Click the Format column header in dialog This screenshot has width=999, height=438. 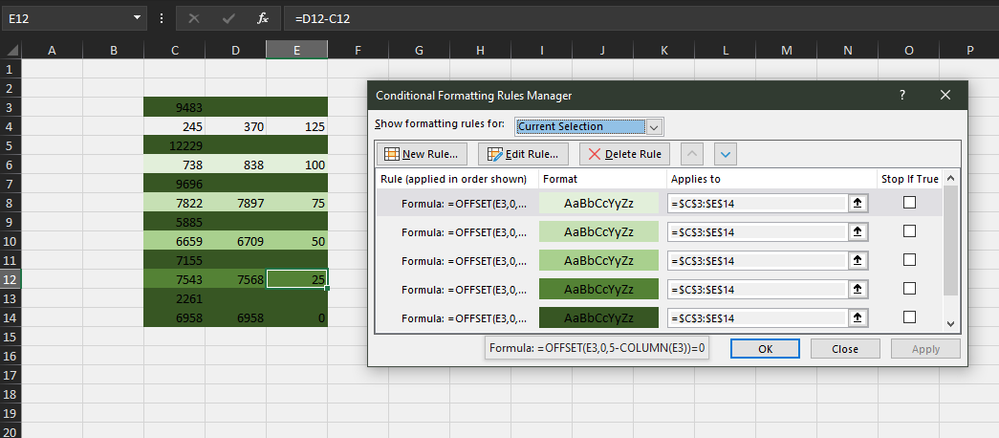(560, 179)
